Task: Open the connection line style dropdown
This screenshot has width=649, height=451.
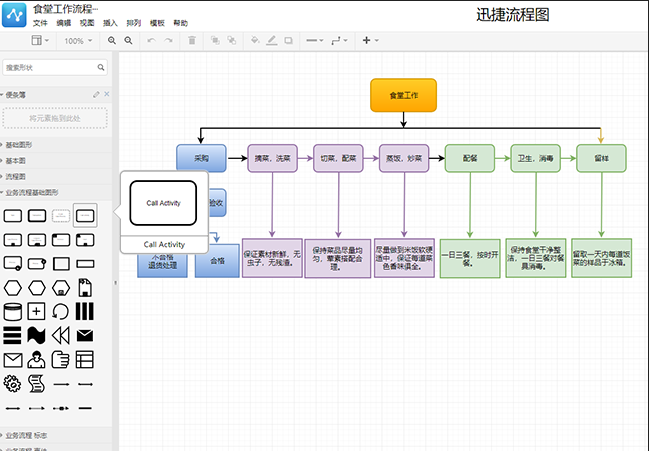Action: pyautogui.click(x=315, y=41)
